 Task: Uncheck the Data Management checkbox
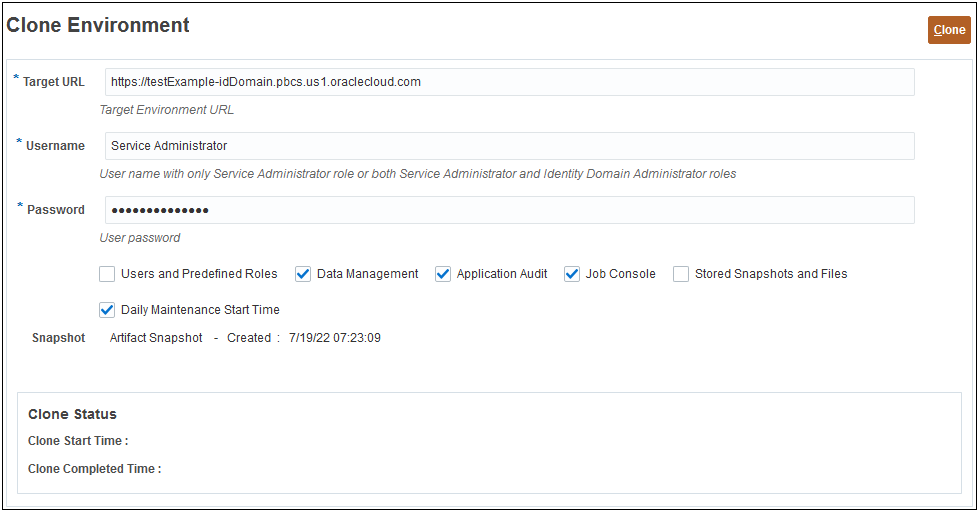point(304,274)
